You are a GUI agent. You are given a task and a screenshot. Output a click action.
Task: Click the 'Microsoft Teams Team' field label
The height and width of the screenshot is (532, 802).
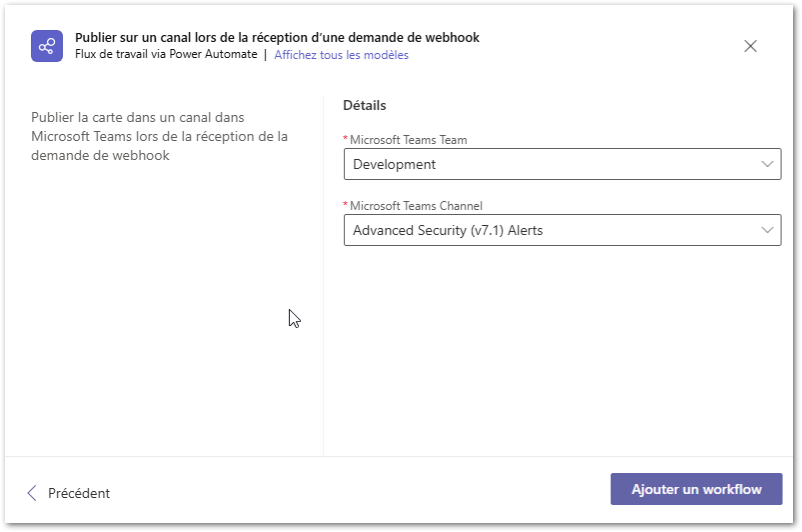[408, 140]
